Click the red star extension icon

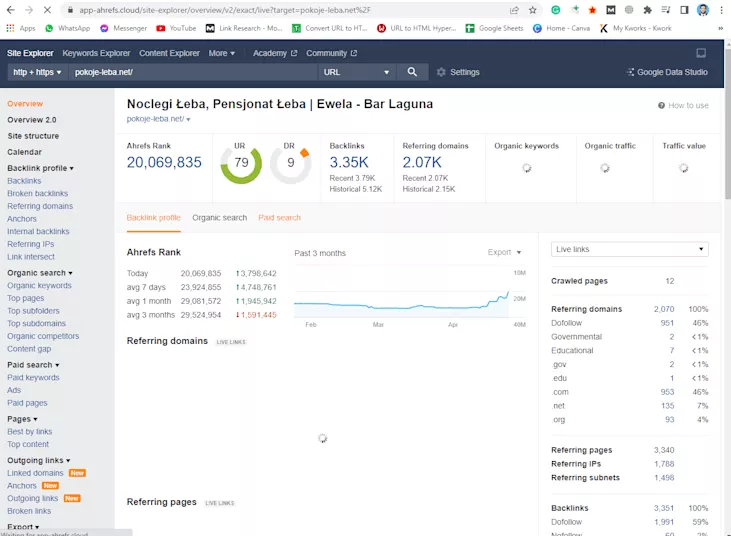pos(592,10)
